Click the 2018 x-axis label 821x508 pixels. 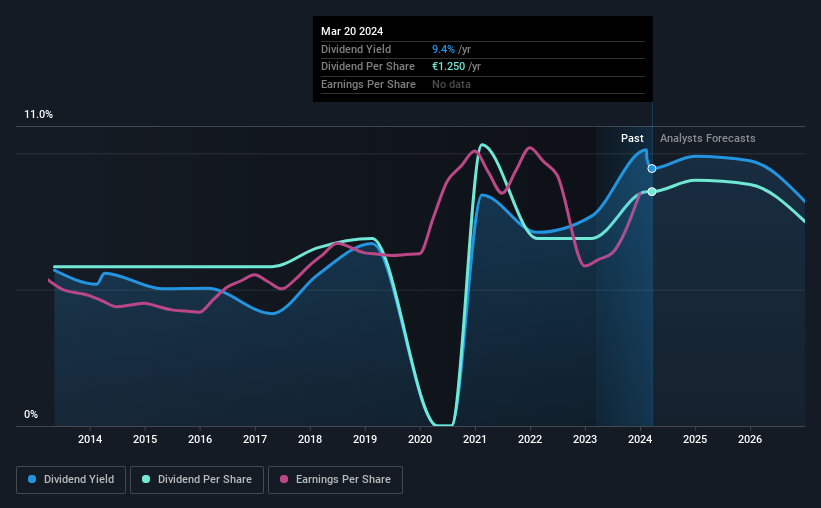pos(310,439)
